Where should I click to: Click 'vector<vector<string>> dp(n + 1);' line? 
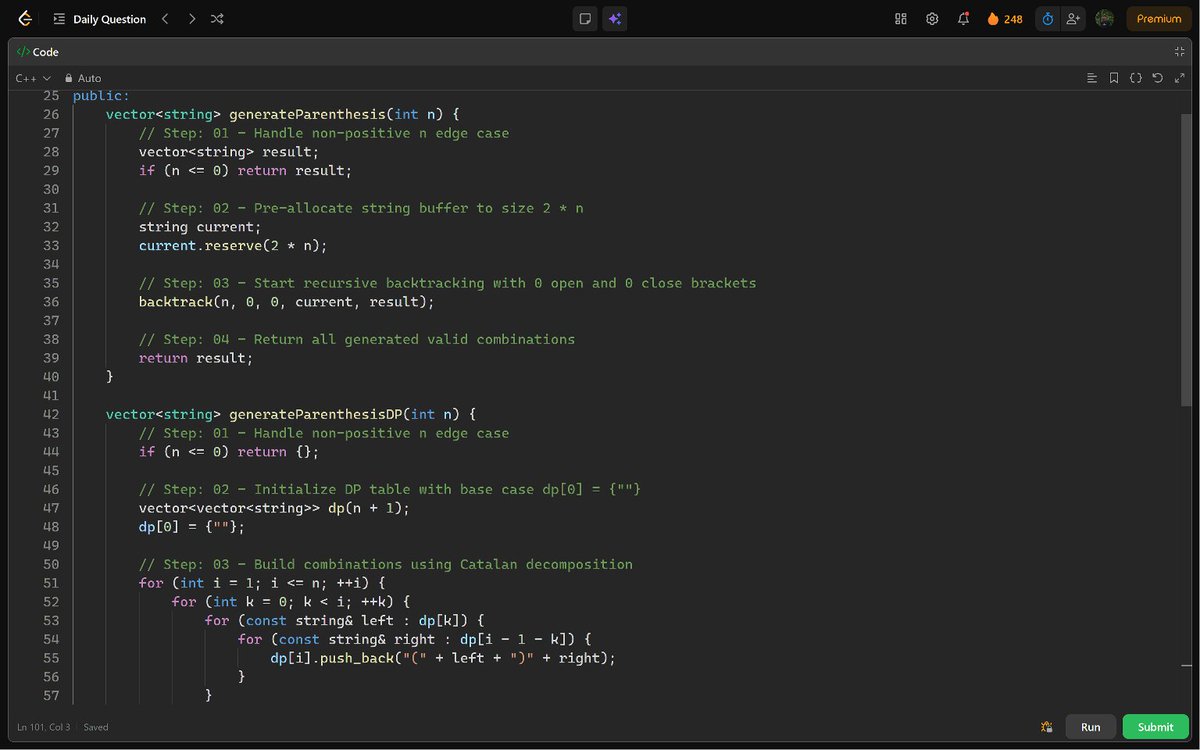tap(274, 508)
